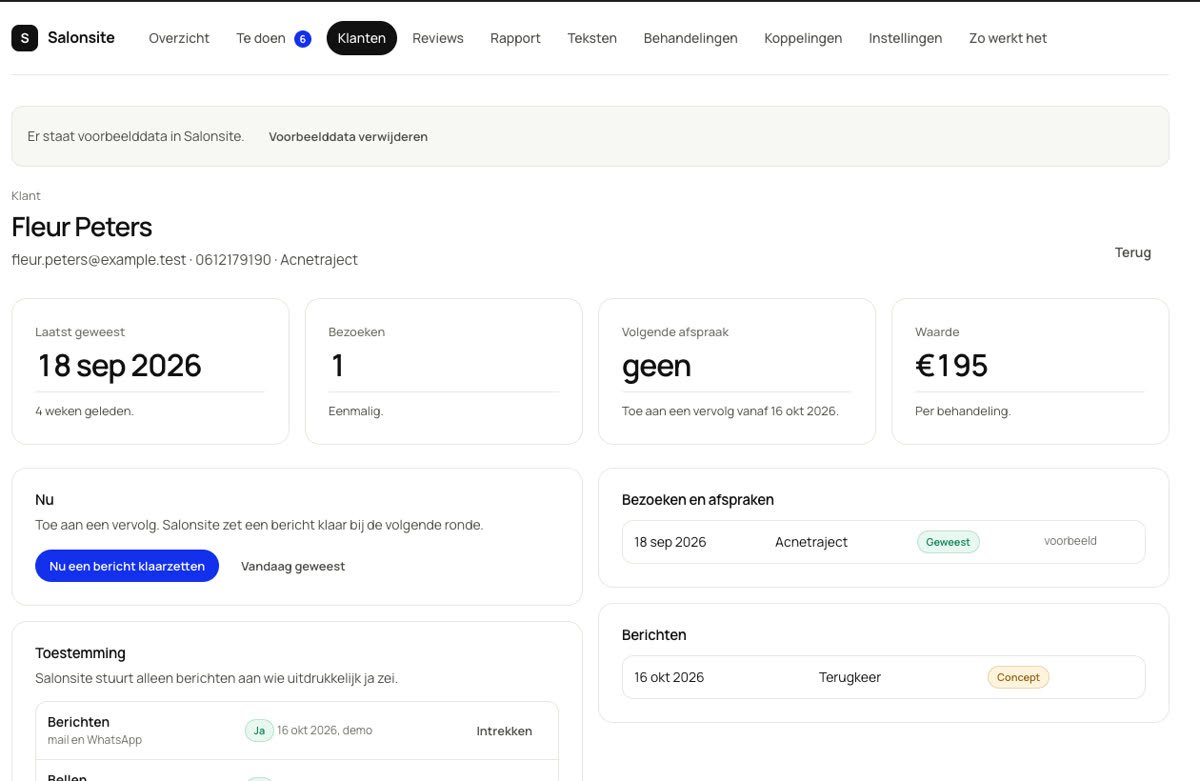Click the mail en WhatsApp subtitle
The image size is (1200, 781).
95,740
